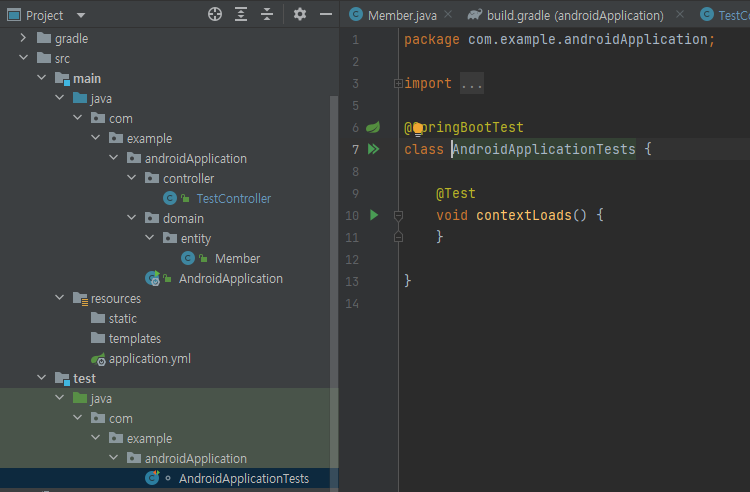Viewport: 750px width, 492px height.
Task: Run contextLoads test via gutter play icon
Action: 374,215
